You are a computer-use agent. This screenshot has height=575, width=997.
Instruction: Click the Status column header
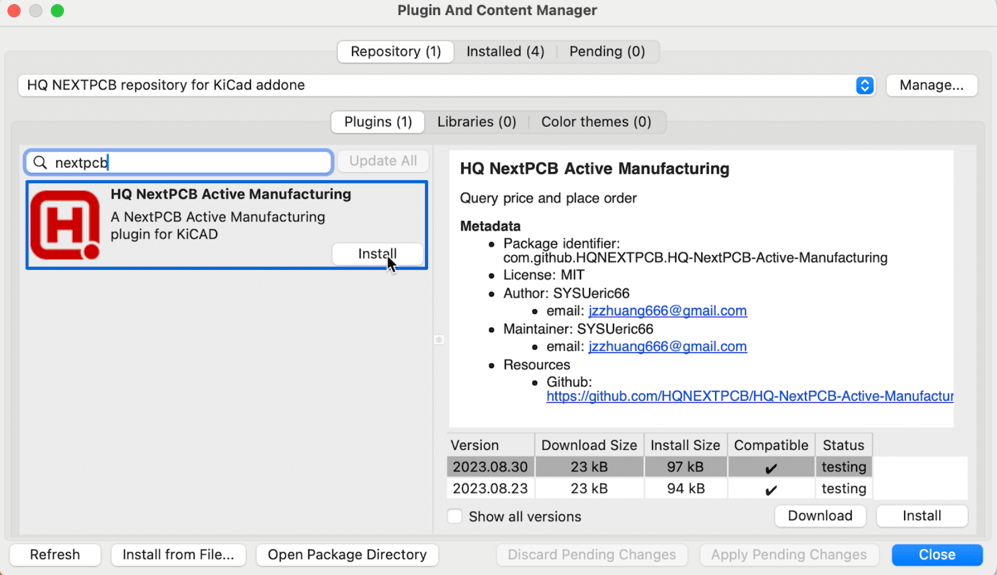coord(844,445)
